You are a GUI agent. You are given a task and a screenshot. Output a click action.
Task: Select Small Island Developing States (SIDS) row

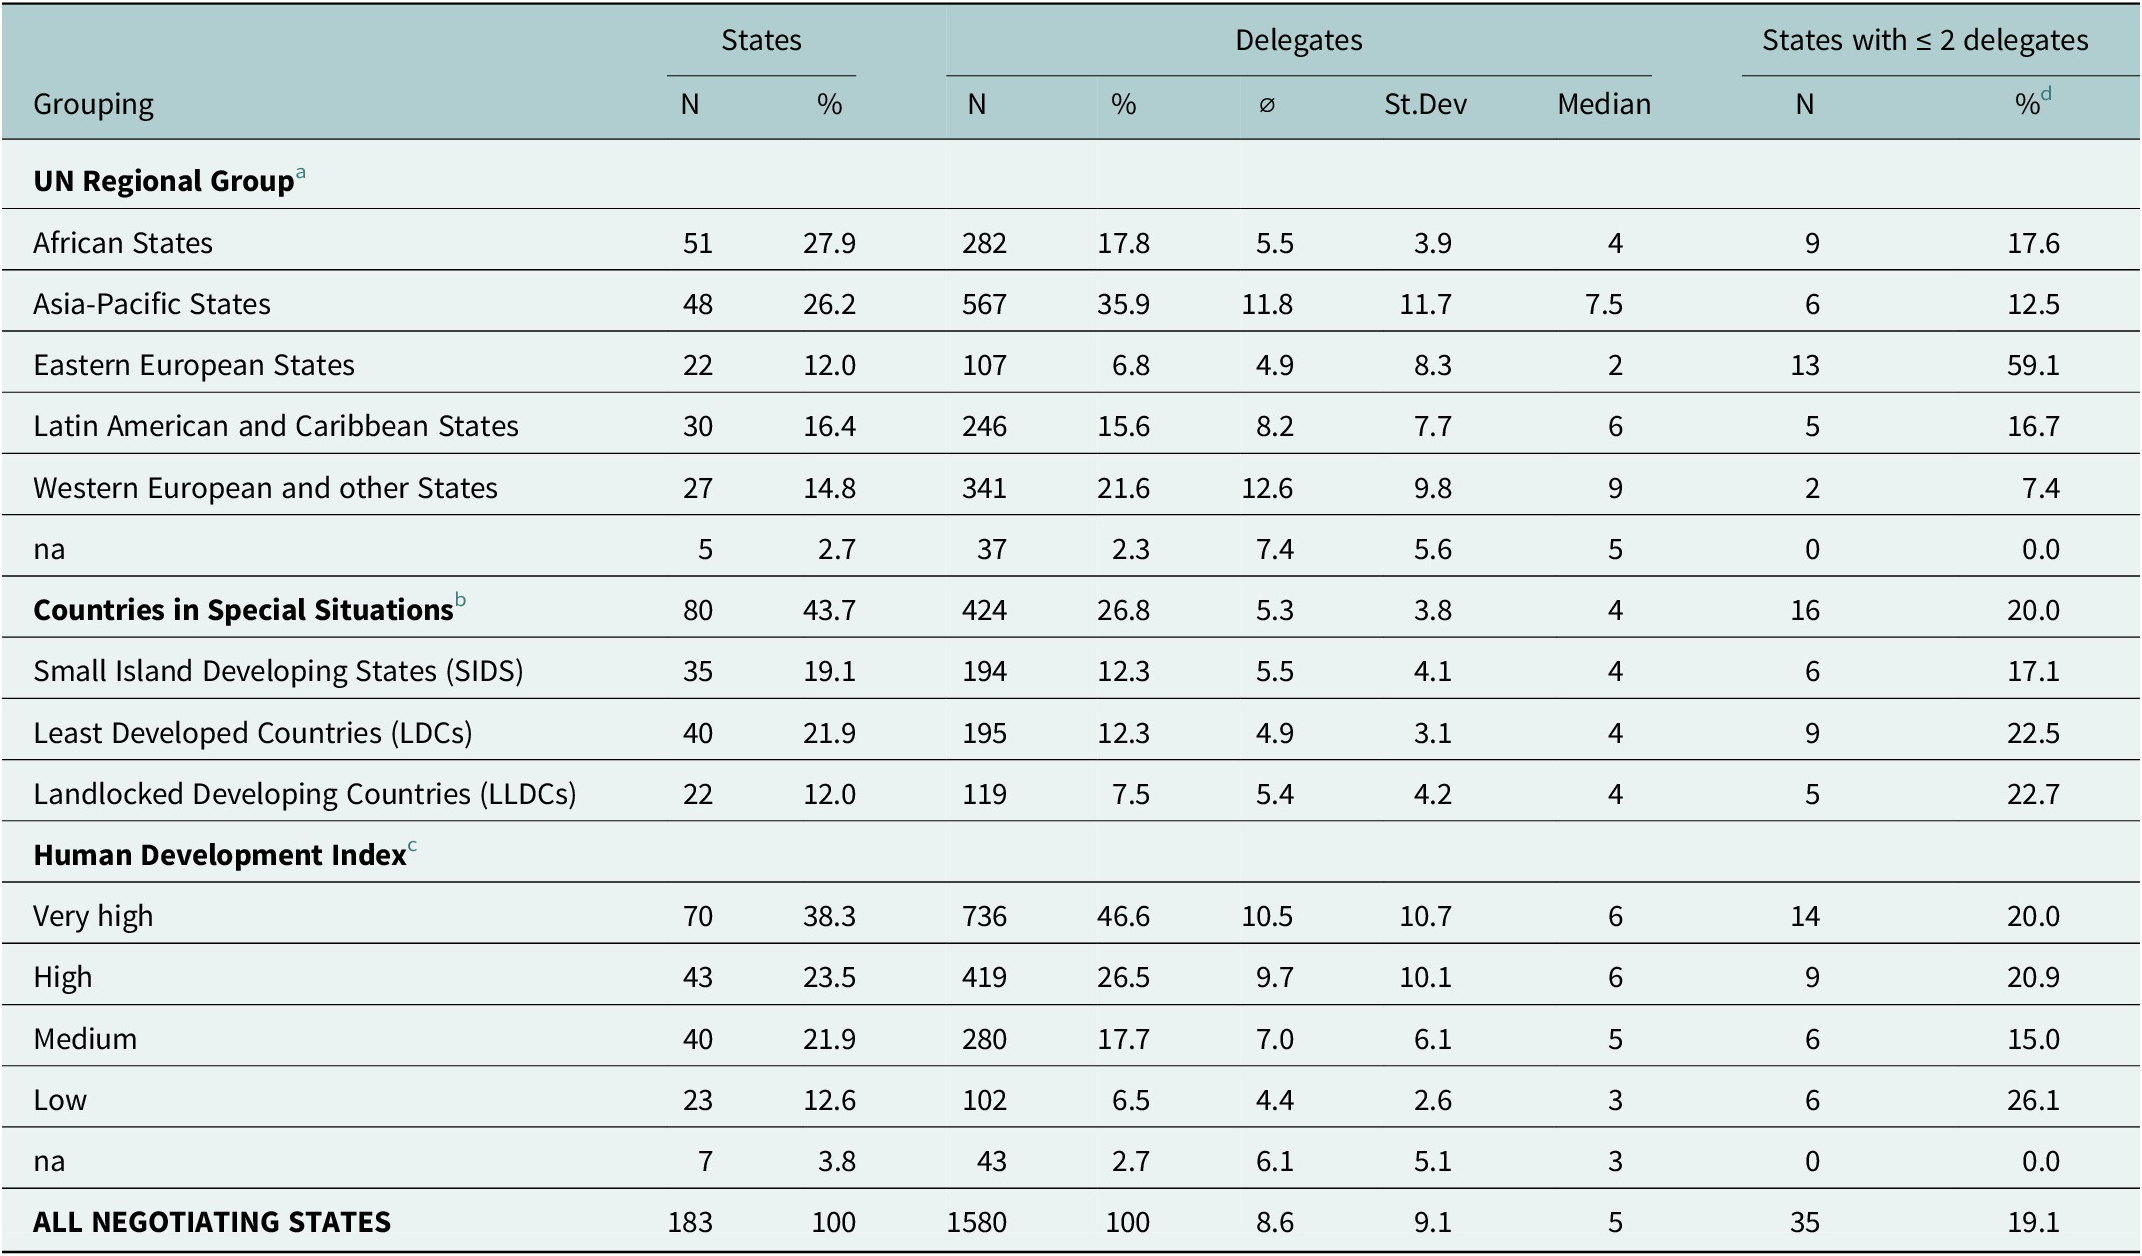click(x=1071, y=671)
